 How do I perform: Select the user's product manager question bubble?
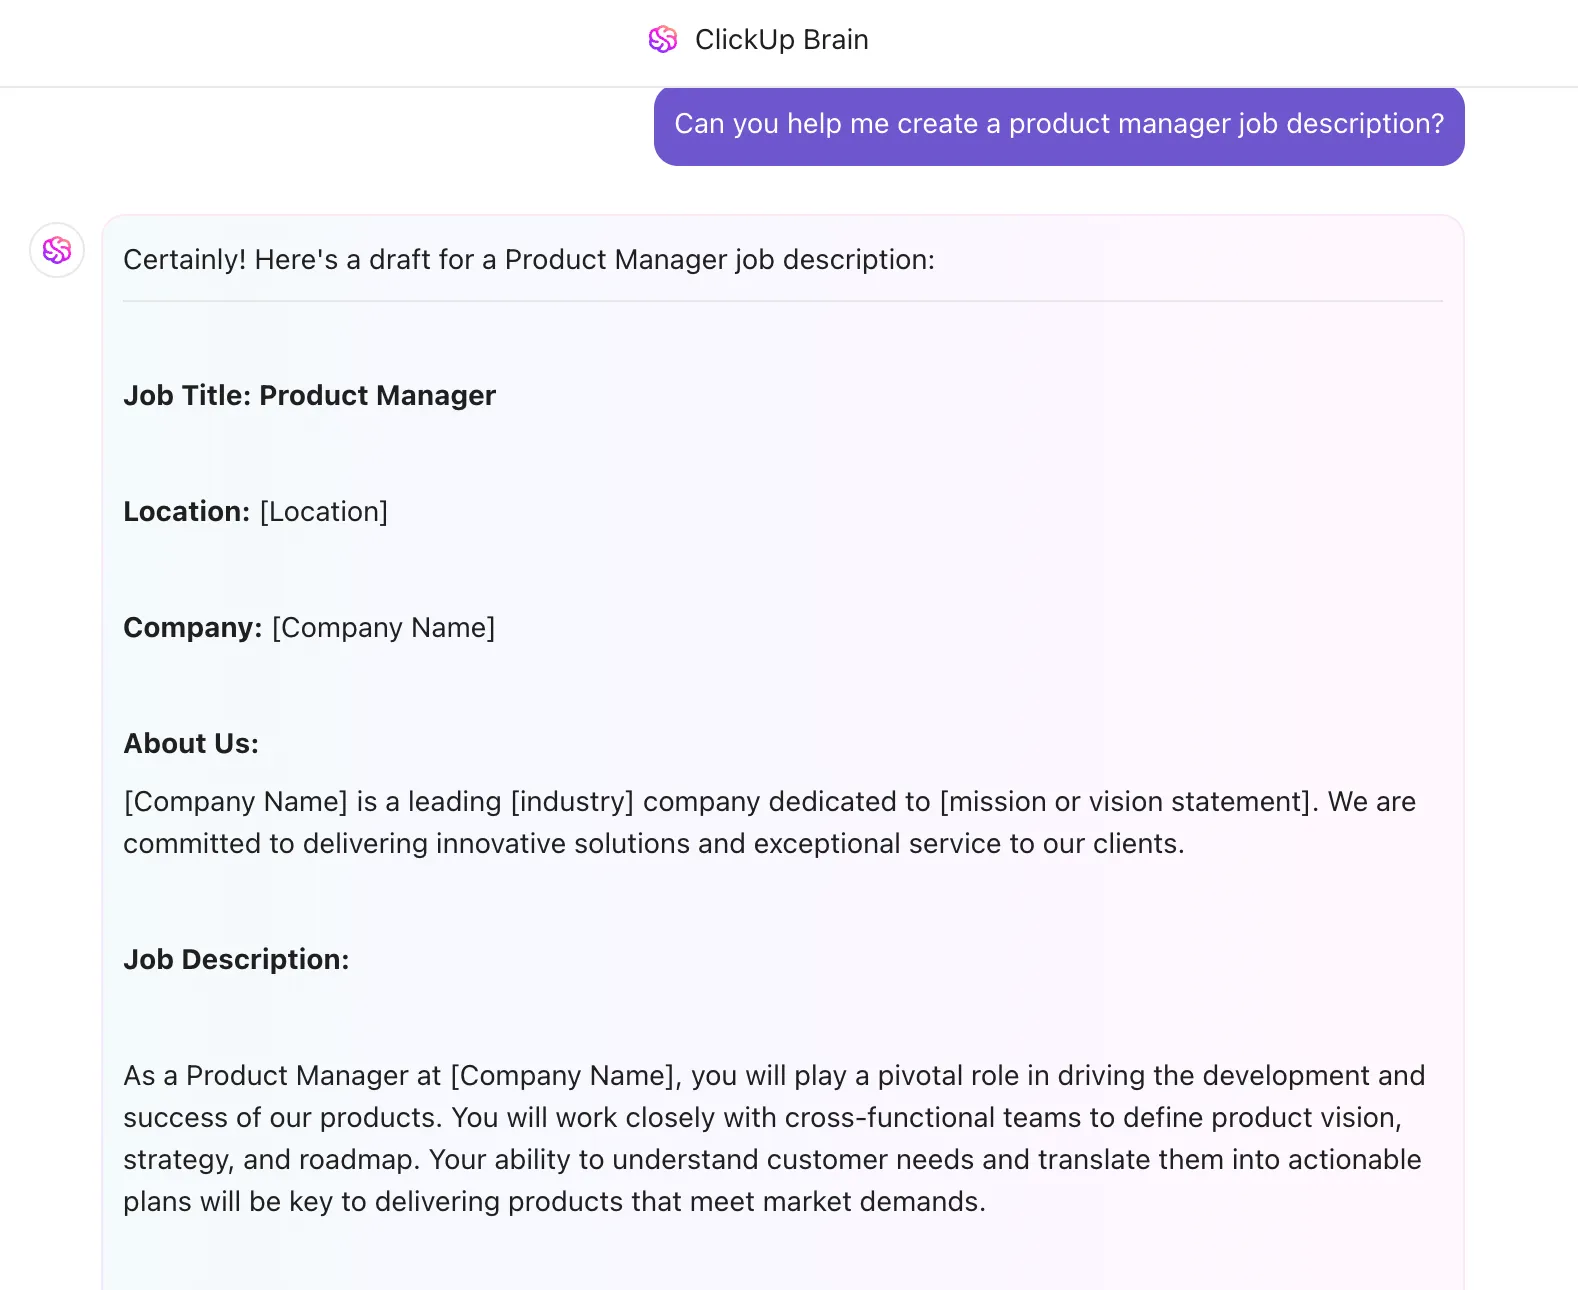click(x=1059, y=125)
